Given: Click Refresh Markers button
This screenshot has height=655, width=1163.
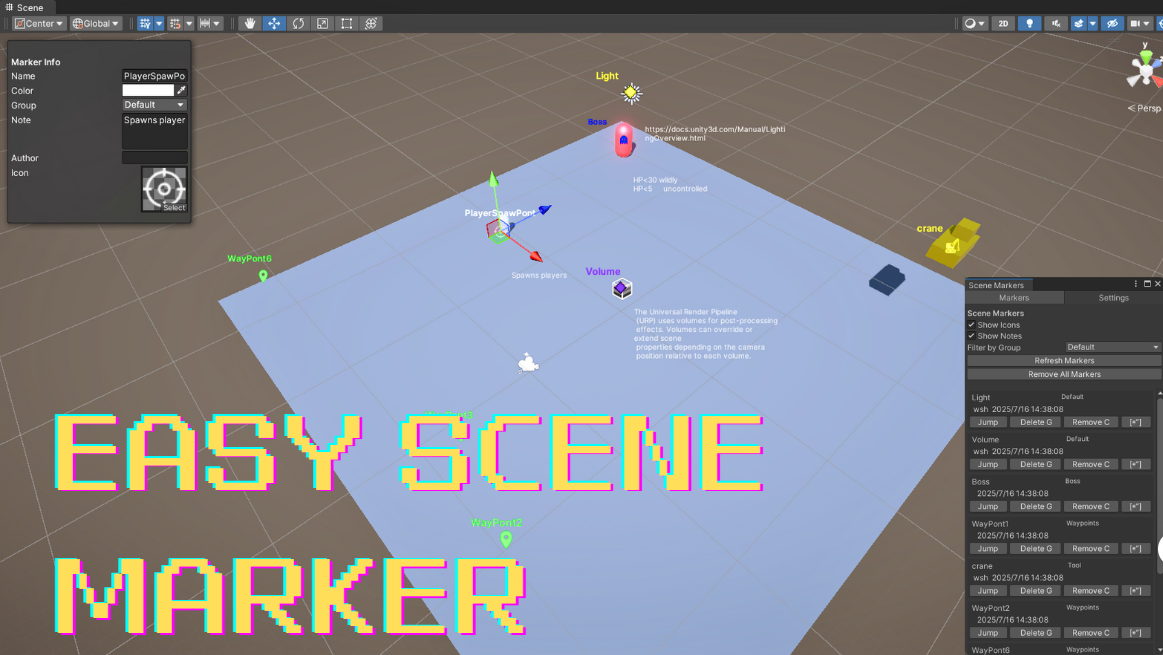Looking at the screenshot, I should [1064, 361].
